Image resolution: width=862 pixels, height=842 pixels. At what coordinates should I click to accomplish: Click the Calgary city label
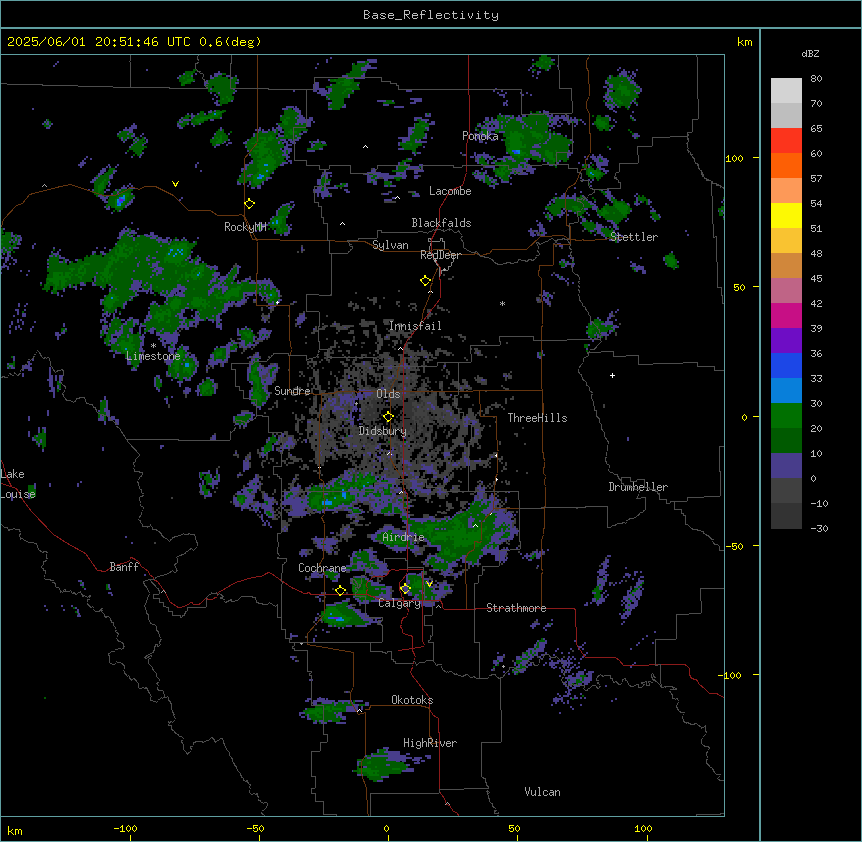[x=399, y=603]
